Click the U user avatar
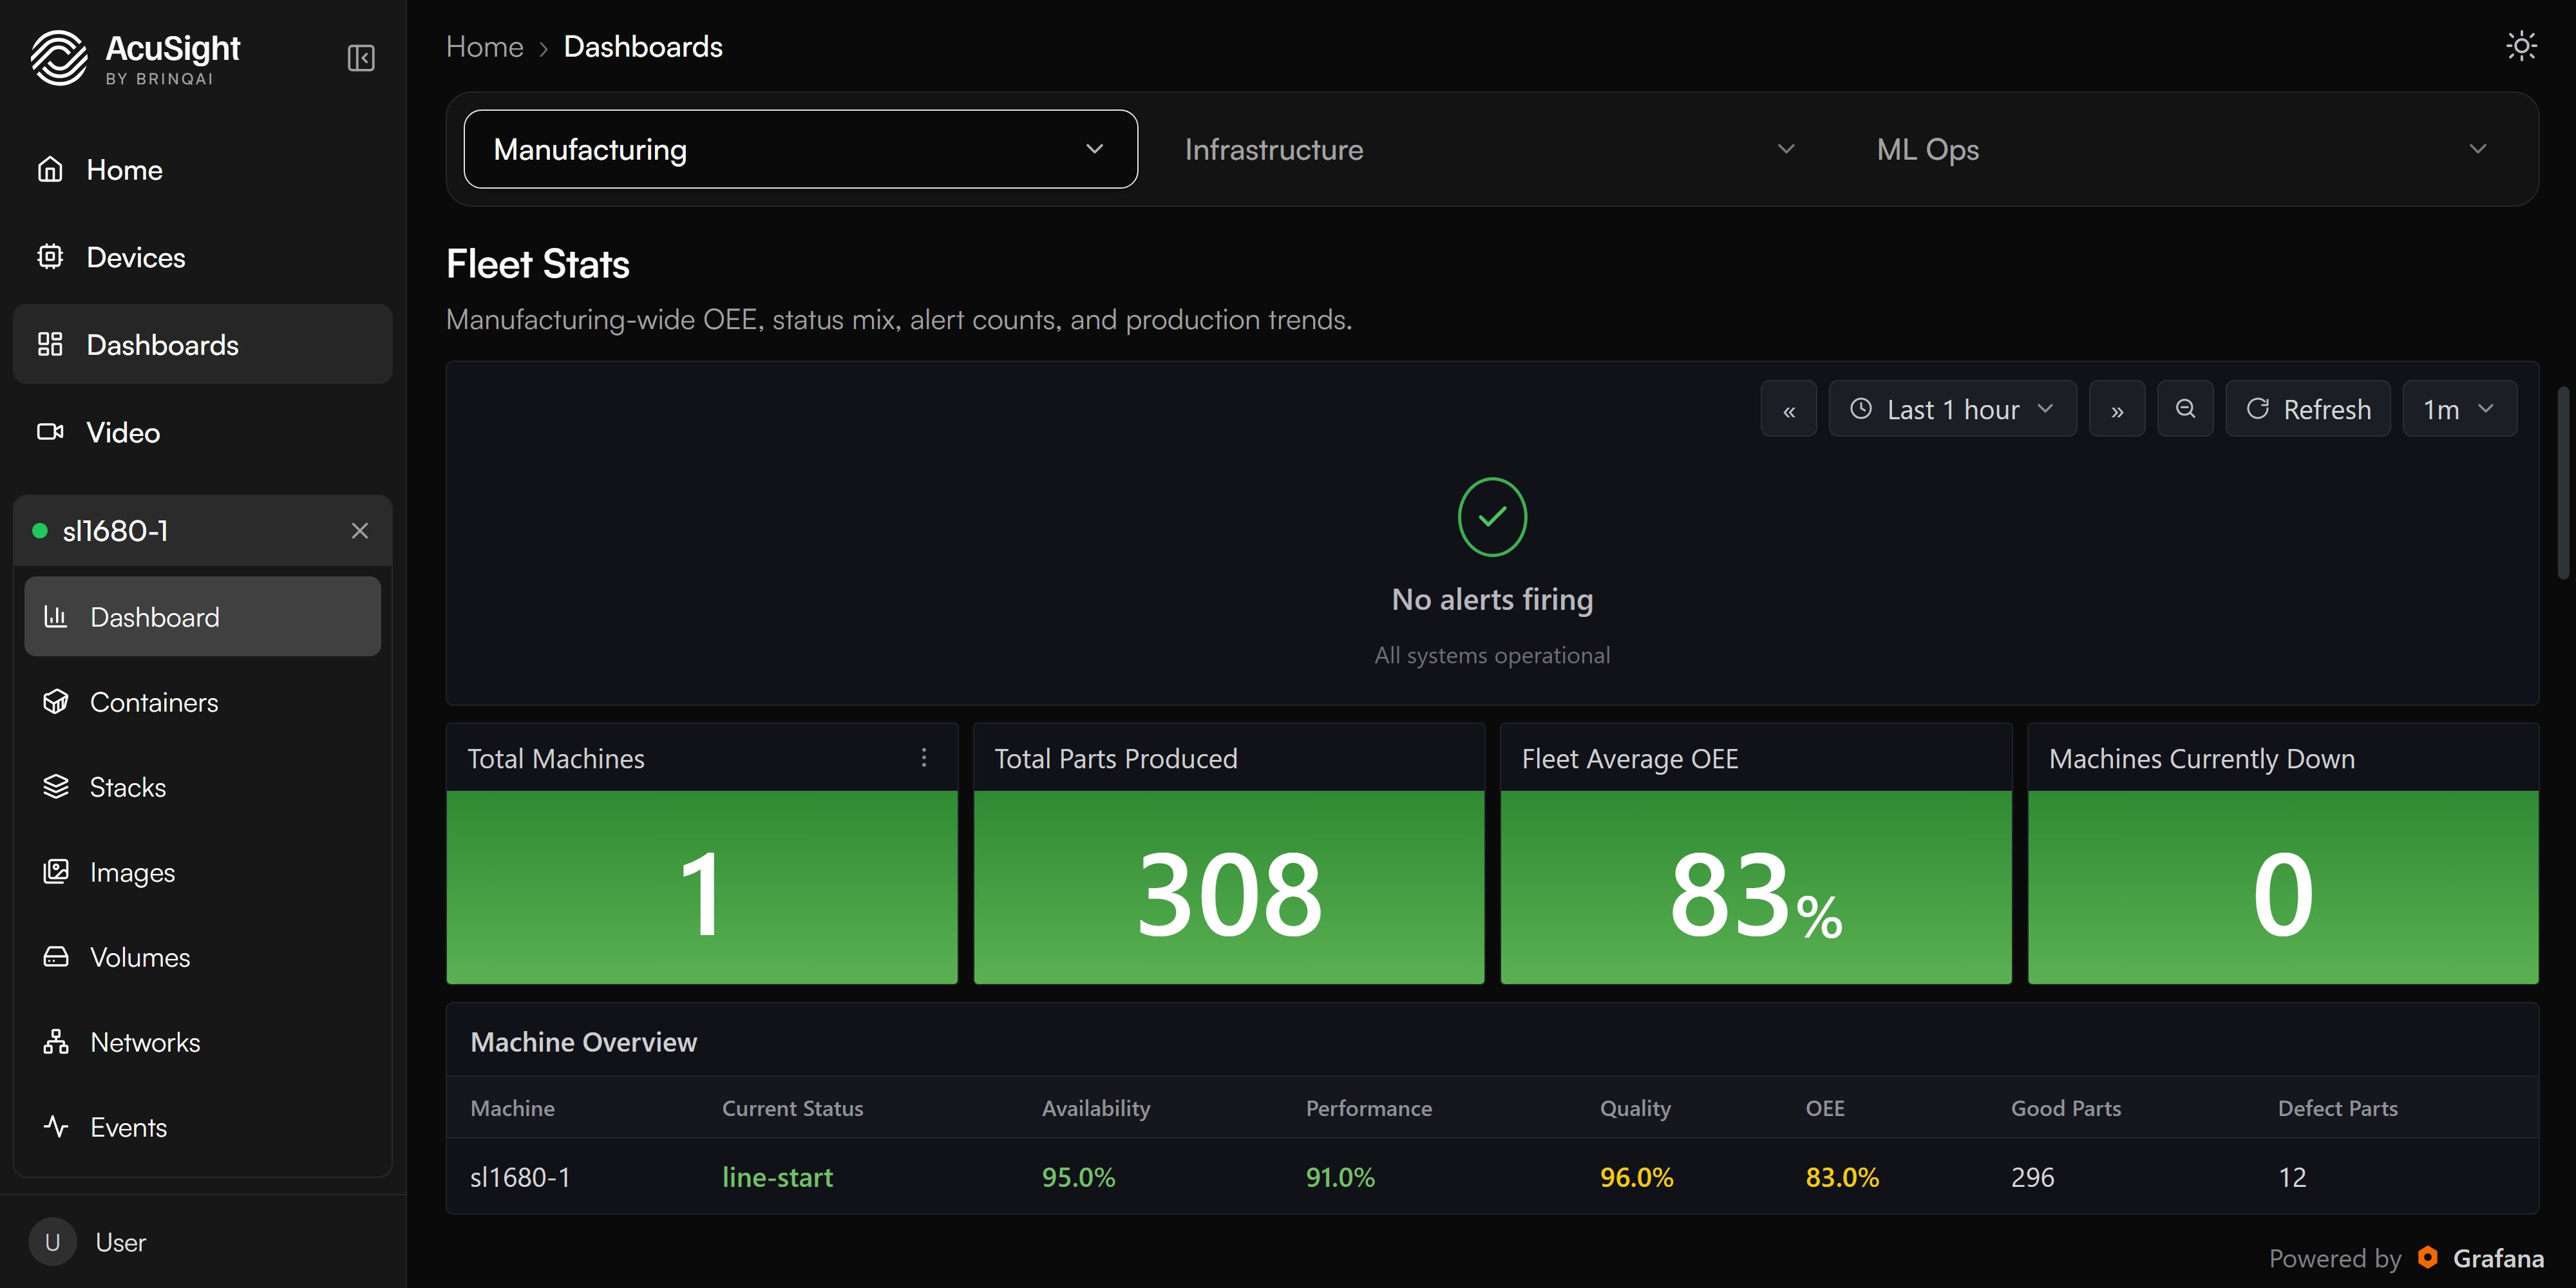 53,1242
